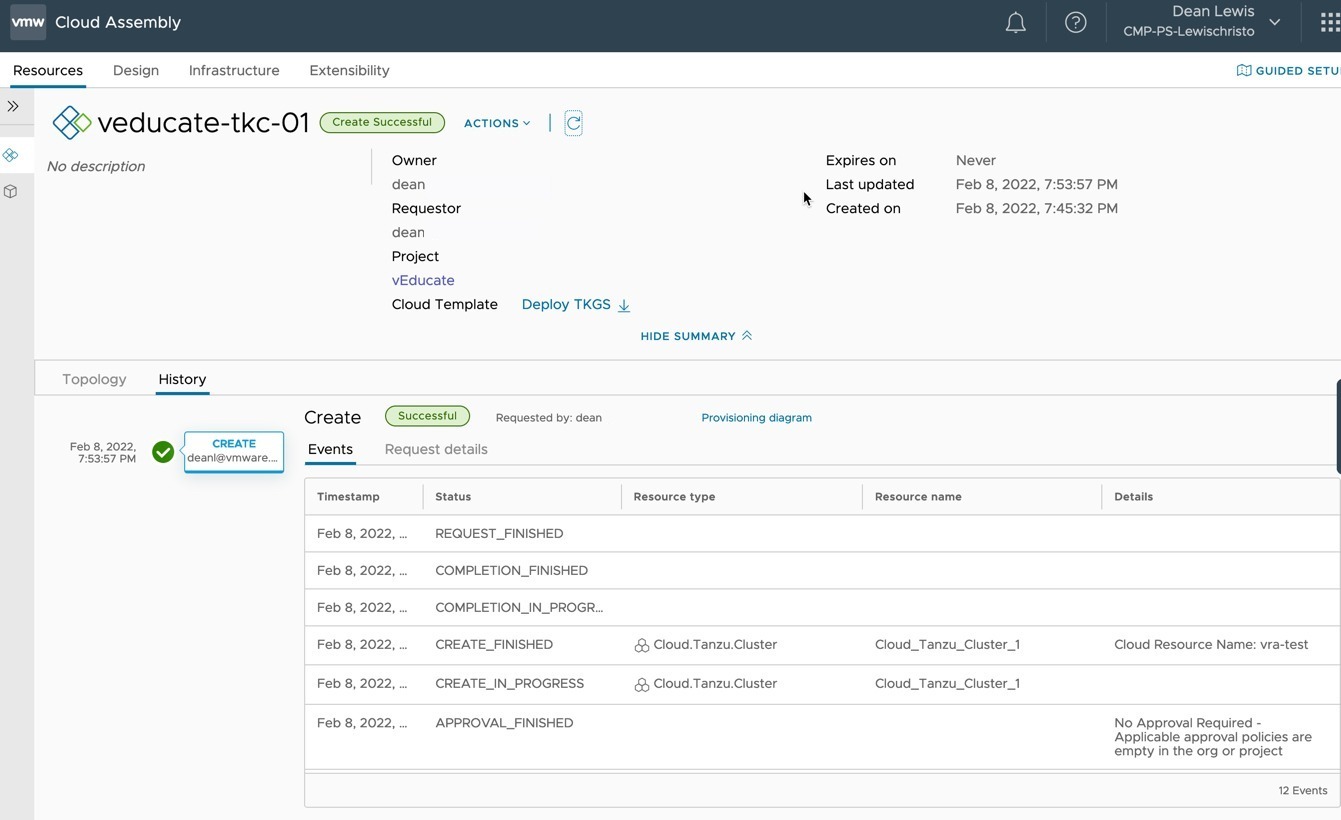Viewport: 1341px width, 820px height.
Task: Click the download arrow beside Deploy TKGS
Action: point(624,305)
